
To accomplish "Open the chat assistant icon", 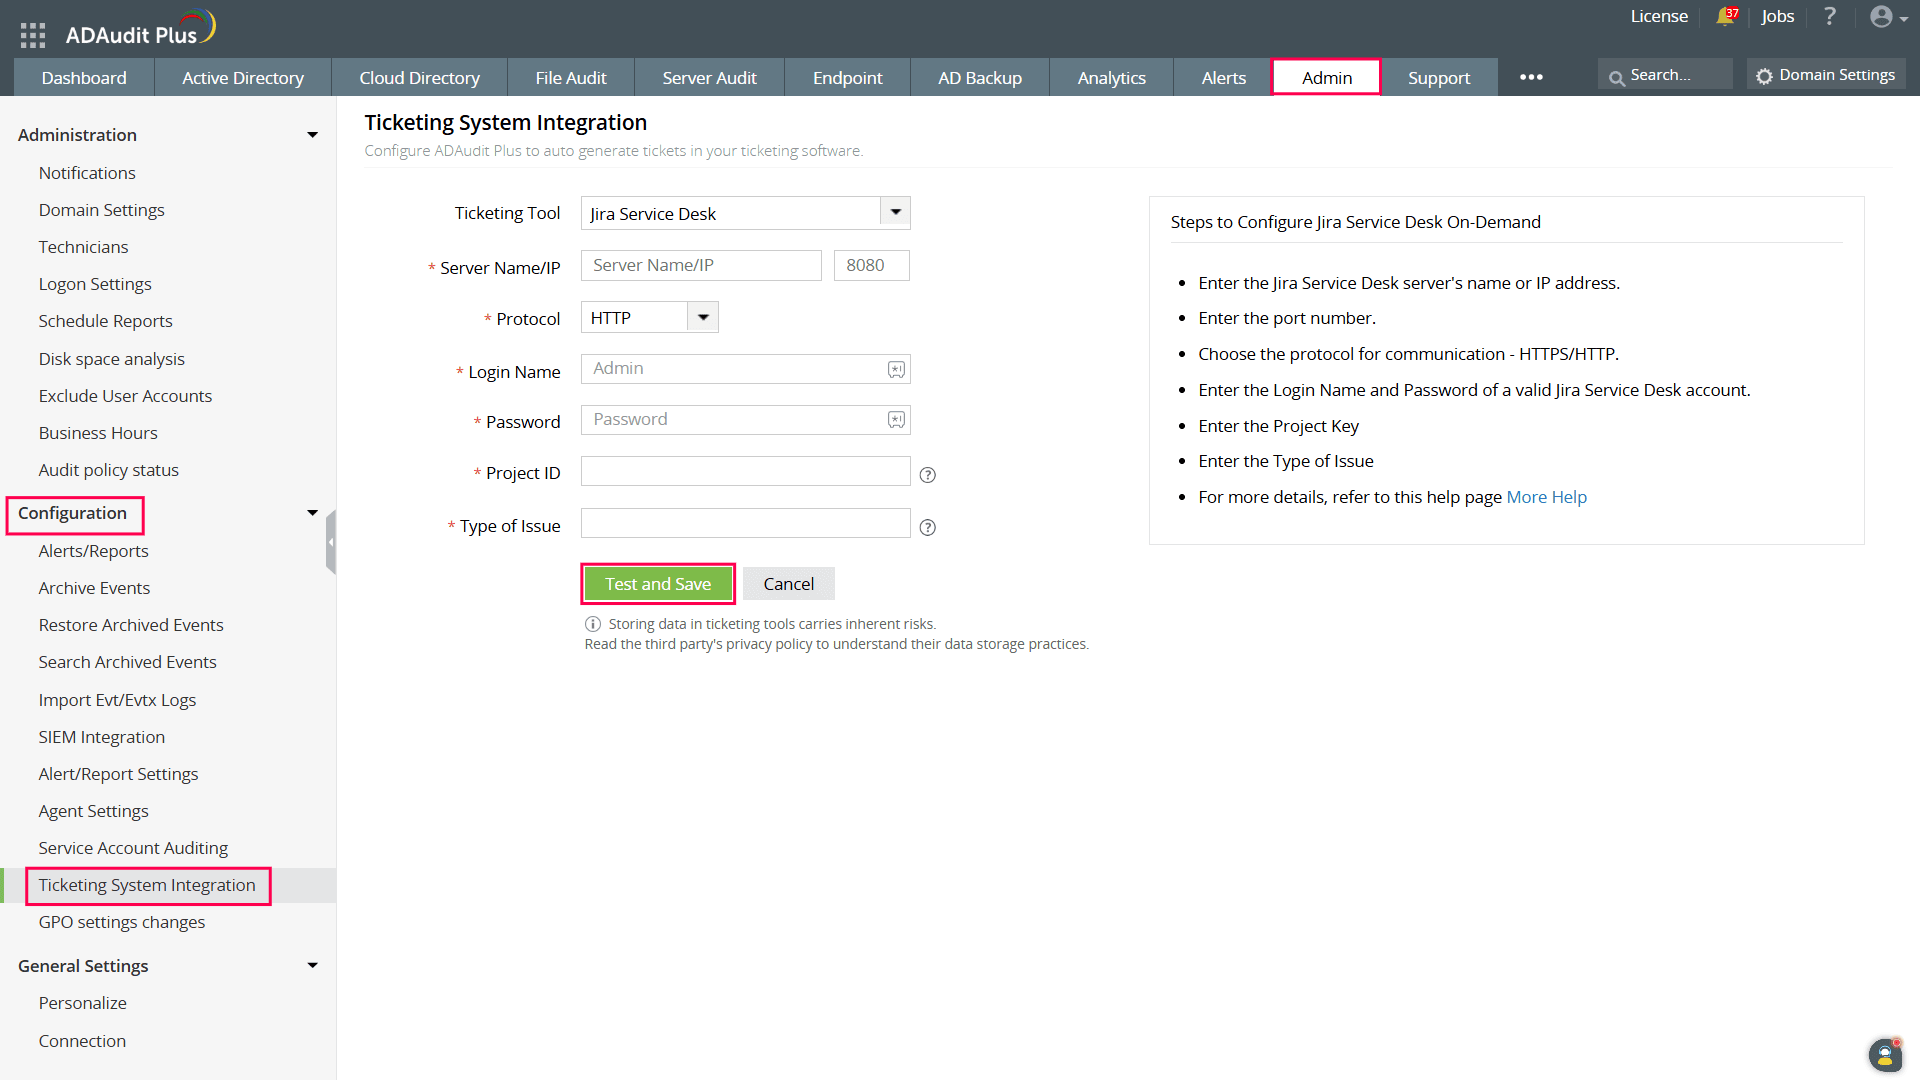I will pos(1885,1055).
